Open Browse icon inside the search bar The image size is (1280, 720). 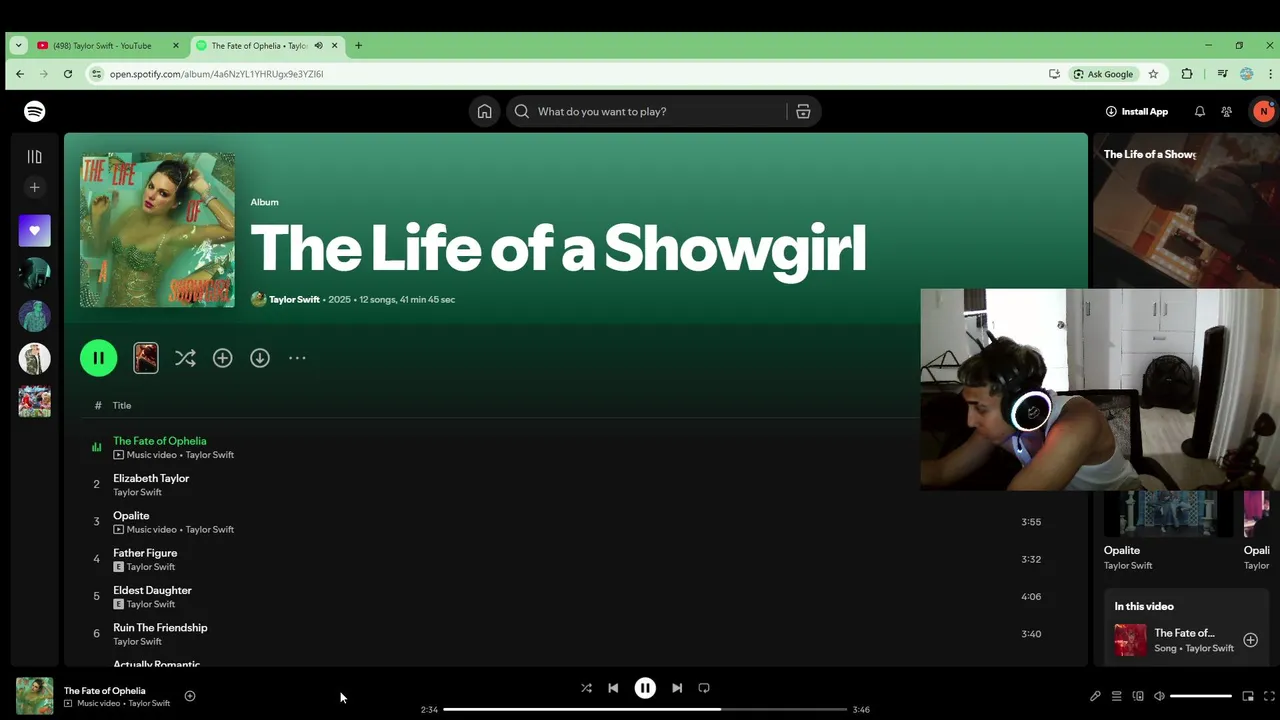803,111
